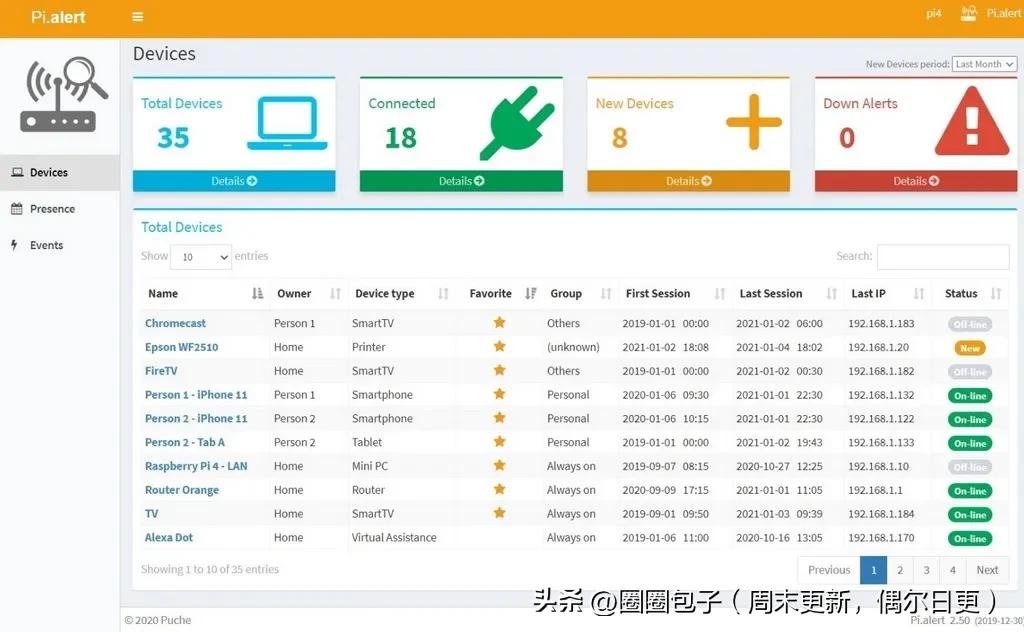Open Details of Total Devices card
The width and height of the screenshot is (1024, 632).
click(x=234, y=181)
